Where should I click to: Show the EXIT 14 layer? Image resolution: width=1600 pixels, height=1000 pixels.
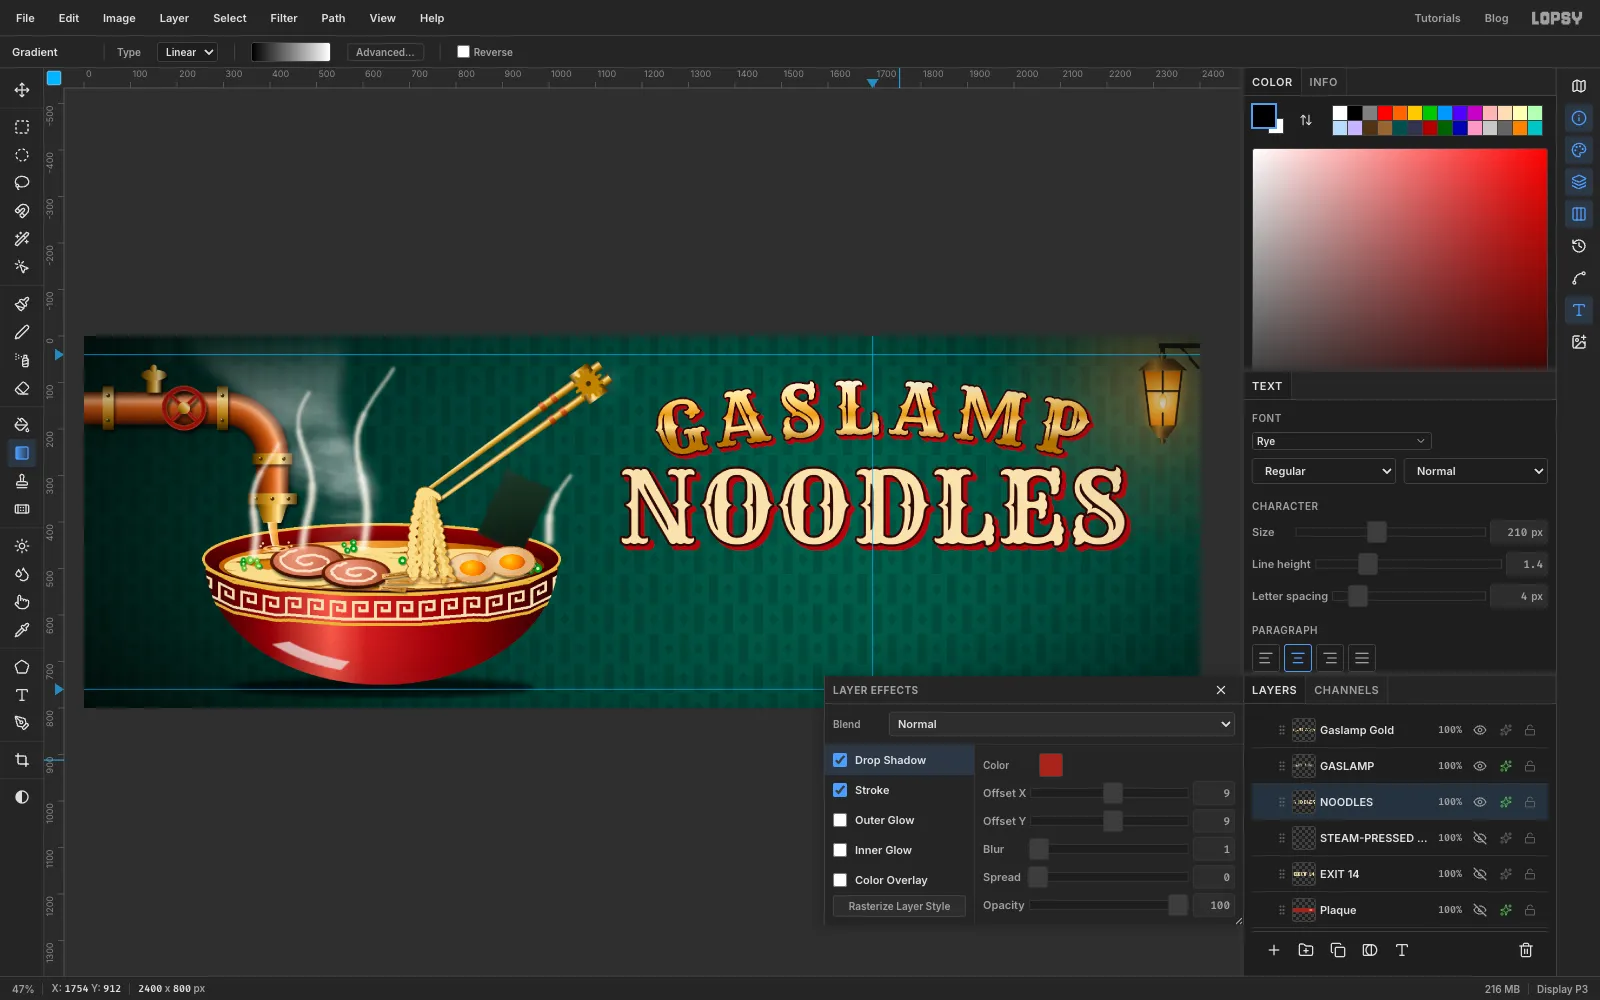[x=1480, y=874]
